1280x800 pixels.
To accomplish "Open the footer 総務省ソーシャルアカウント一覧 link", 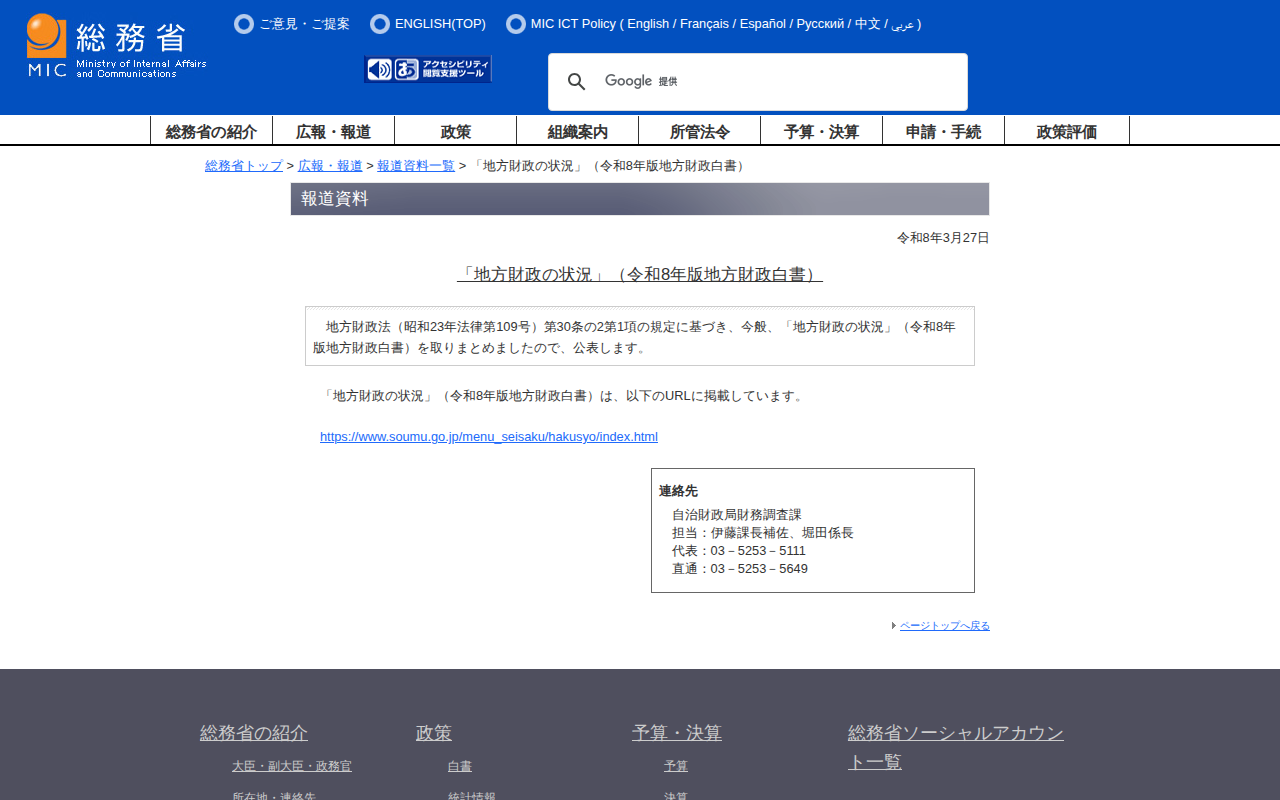I will 955,747.
